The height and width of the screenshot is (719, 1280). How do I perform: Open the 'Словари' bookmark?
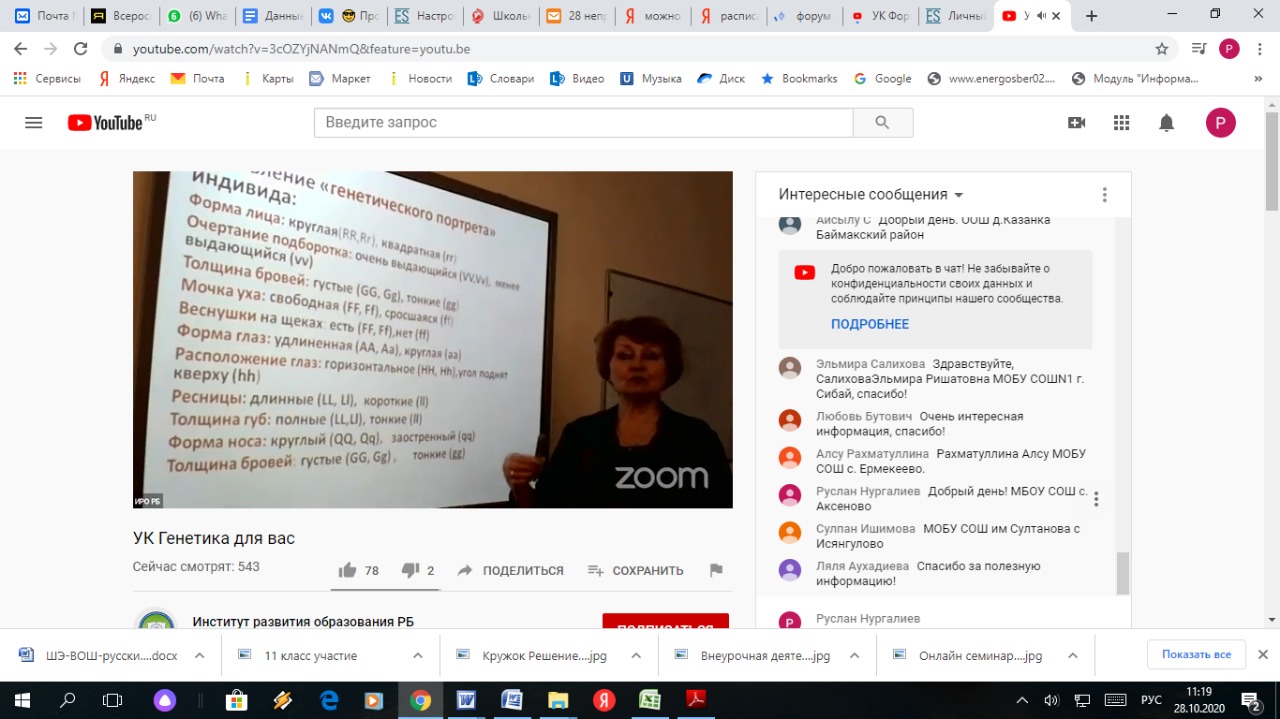coord(500,78)
